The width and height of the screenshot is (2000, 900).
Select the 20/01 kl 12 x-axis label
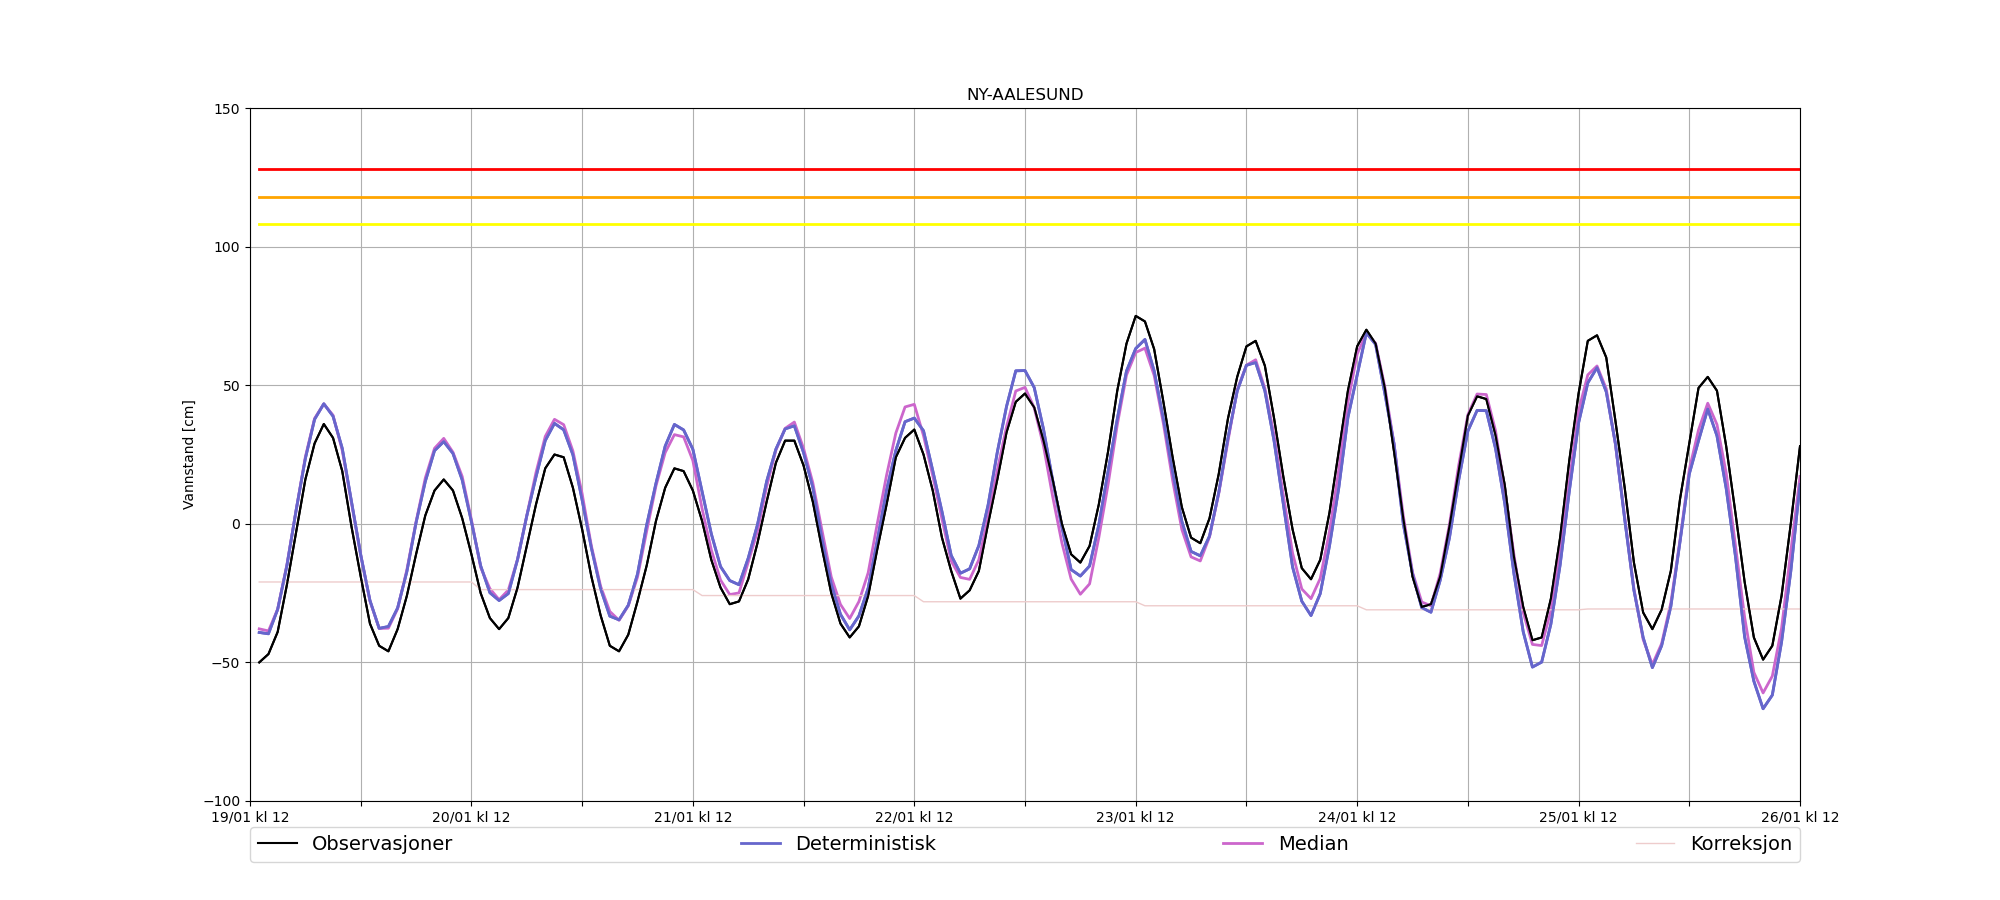pos(471,818)
